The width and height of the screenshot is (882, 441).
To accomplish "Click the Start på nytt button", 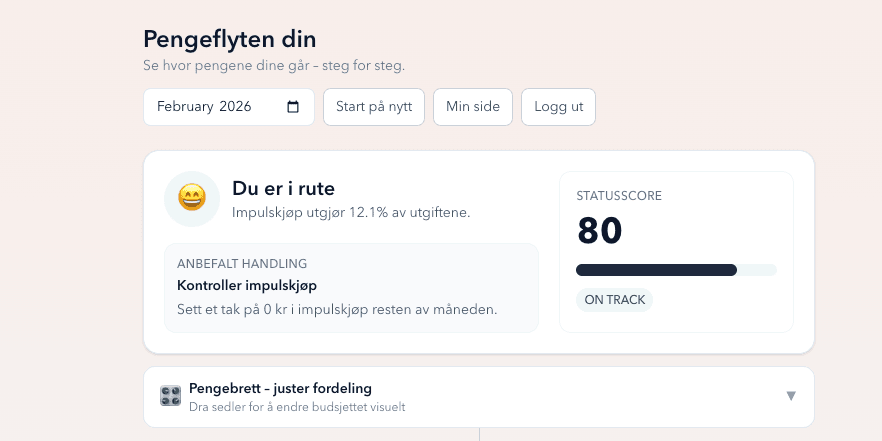I will tap(374, 107).
